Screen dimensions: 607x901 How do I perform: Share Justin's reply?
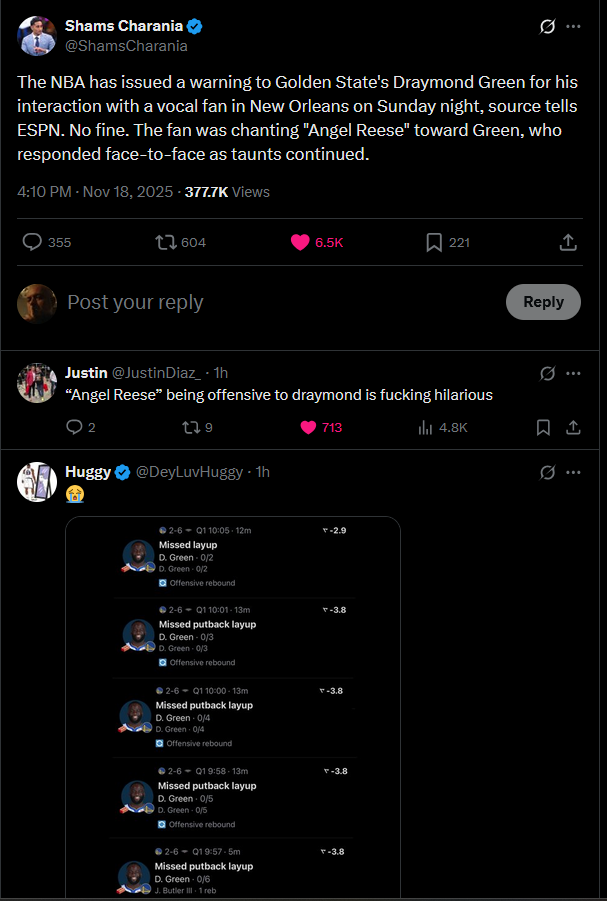(x=573, y=427)
